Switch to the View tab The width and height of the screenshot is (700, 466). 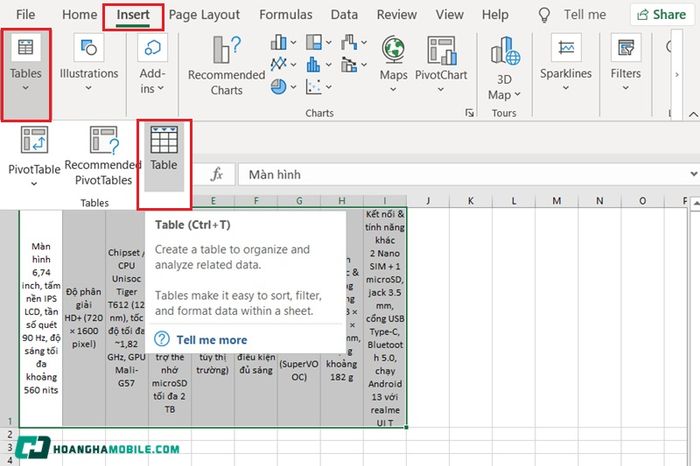pos(450,15)
